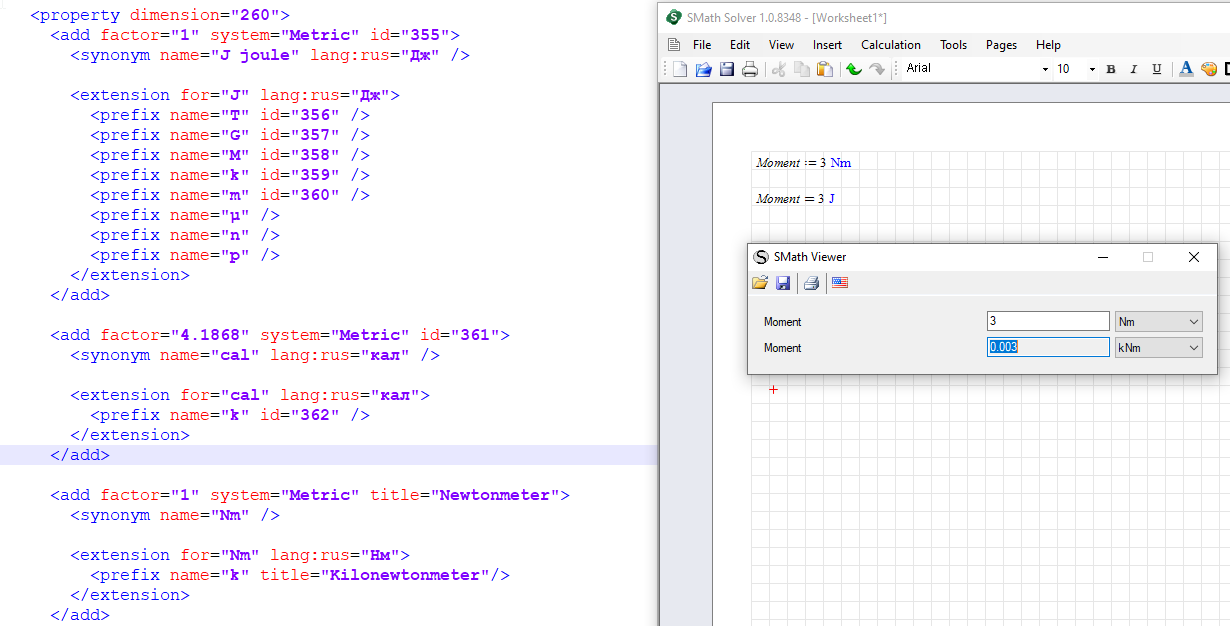The image size is (1230, 626).
Task: Expand the Arial font dropdown
Action: tap(1045, 69)
